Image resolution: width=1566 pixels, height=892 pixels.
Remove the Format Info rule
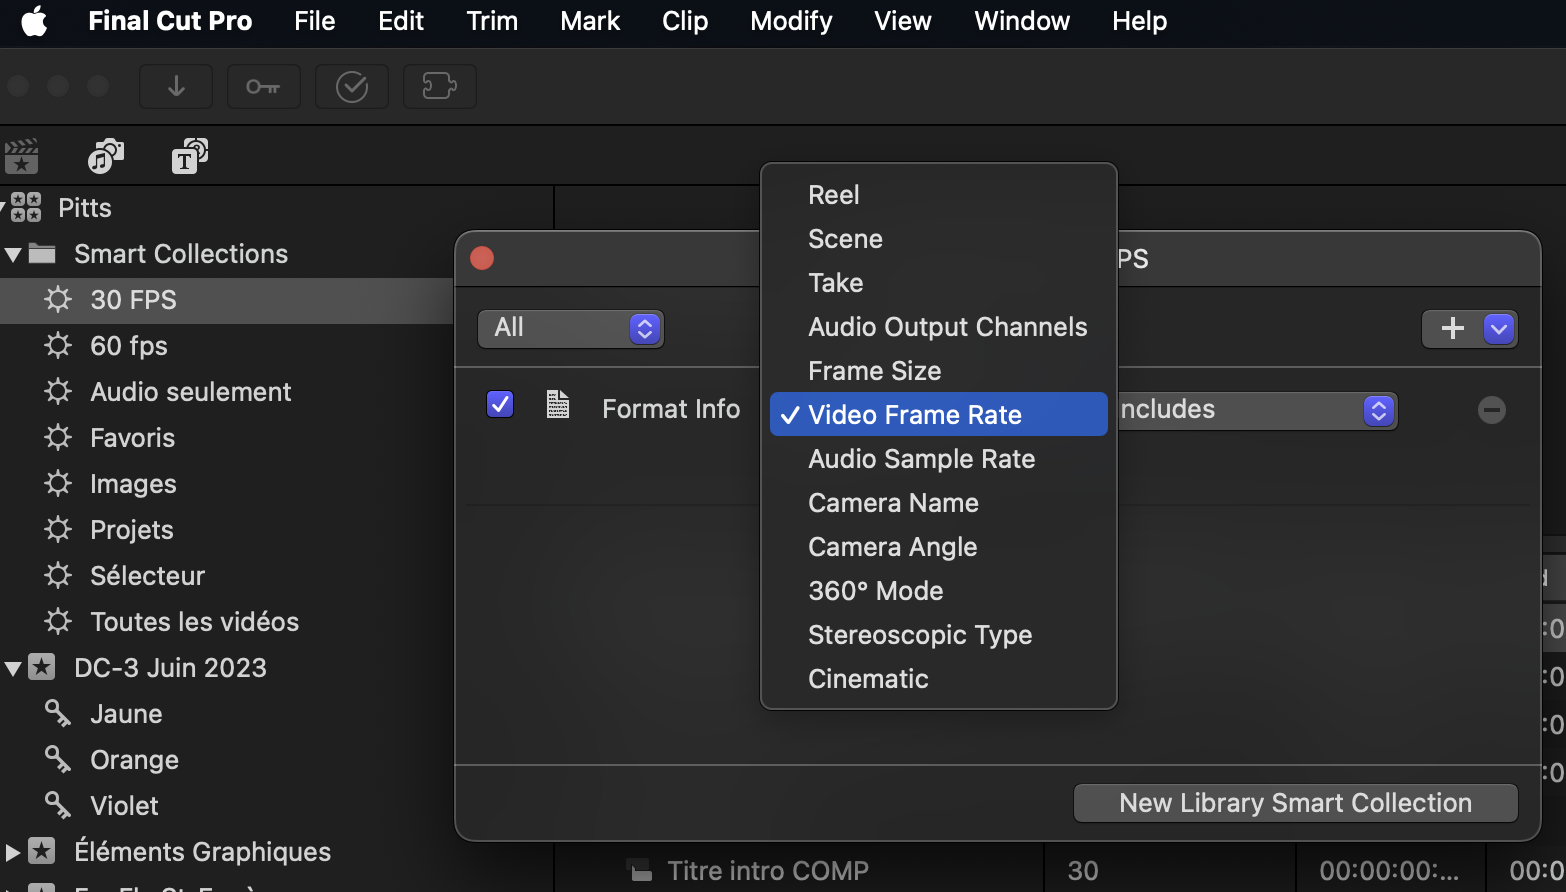coord(1491,410)
